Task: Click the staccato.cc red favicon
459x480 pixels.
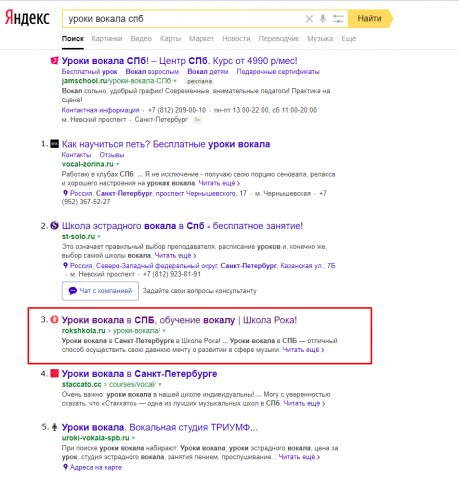Action: pyautogui.click(x=54, y=373)
